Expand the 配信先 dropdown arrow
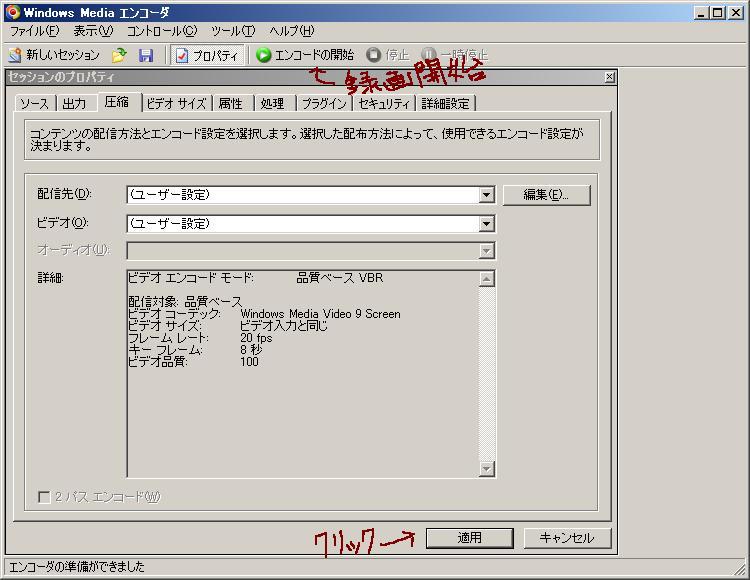This screenshot has width=750, height=580. [x=486, y=195]
